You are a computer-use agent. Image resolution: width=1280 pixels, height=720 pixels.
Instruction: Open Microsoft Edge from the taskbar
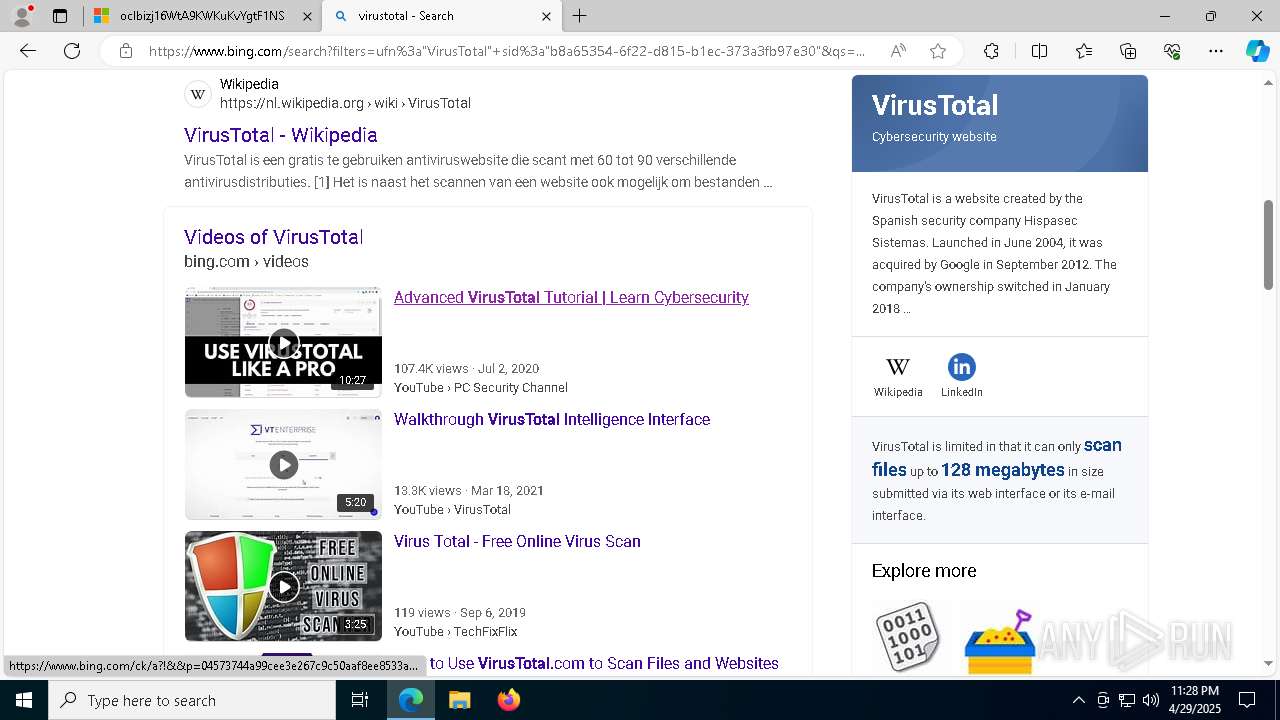pyautogui.click(x=411, y=700)
